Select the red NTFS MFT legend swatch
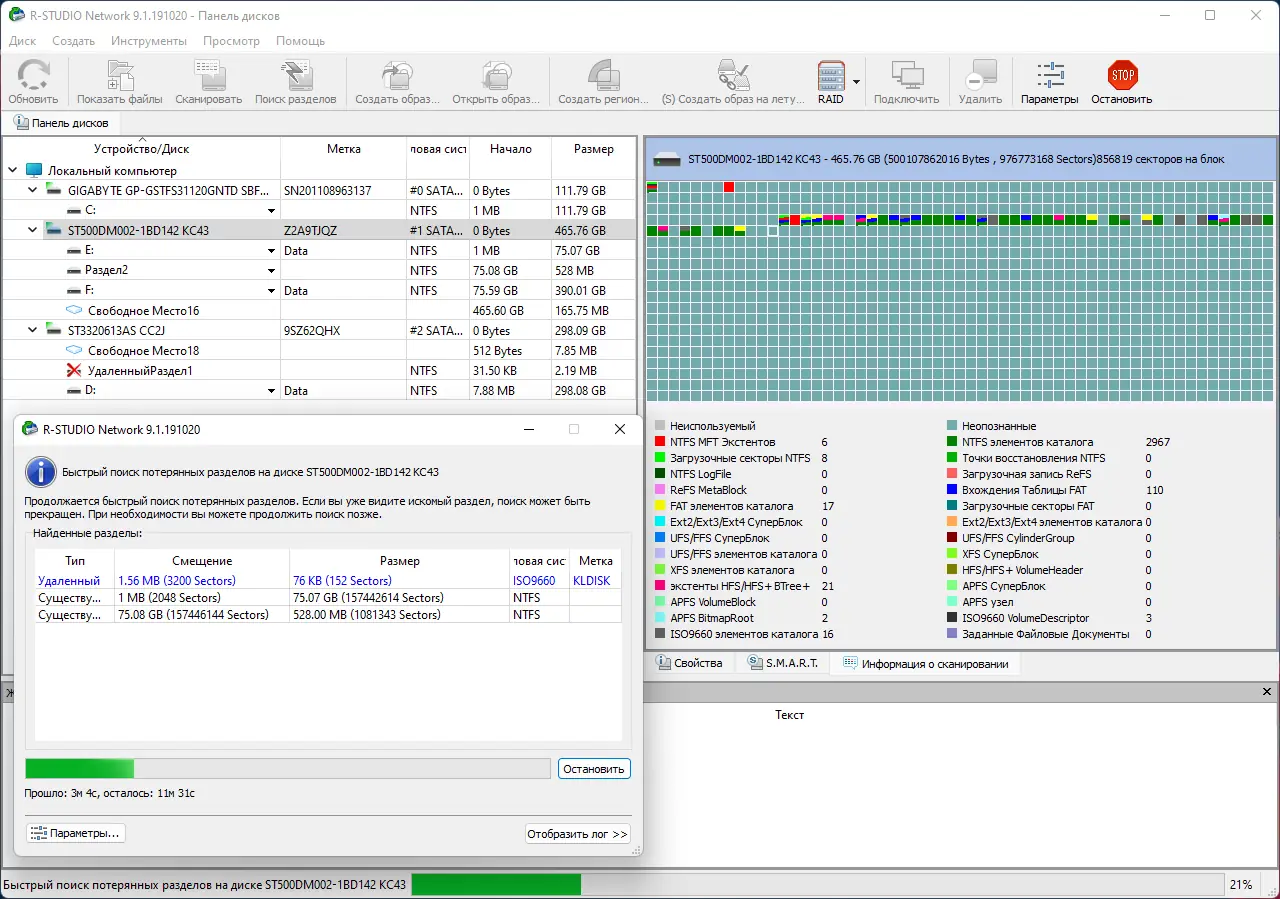This screenshot has width=1280, height=899. coord(660,442)
